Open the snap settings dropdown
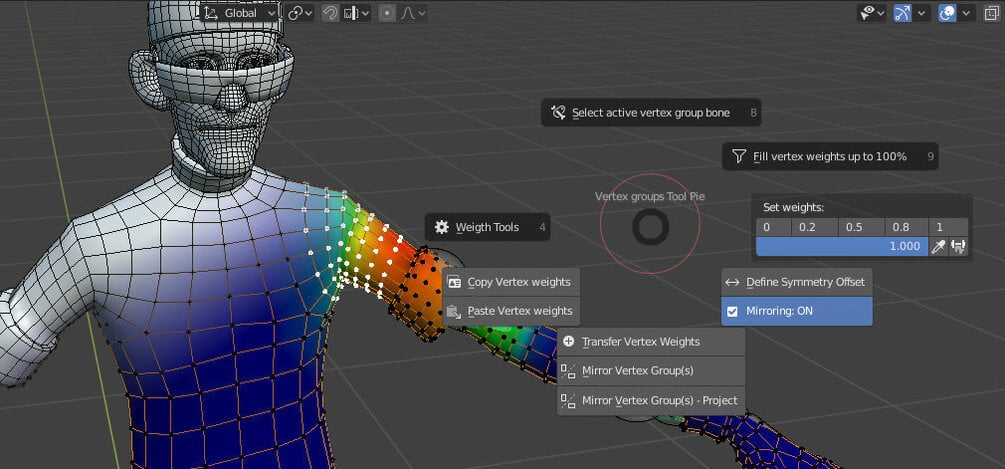1005x469 pixels. coord(356,13)
